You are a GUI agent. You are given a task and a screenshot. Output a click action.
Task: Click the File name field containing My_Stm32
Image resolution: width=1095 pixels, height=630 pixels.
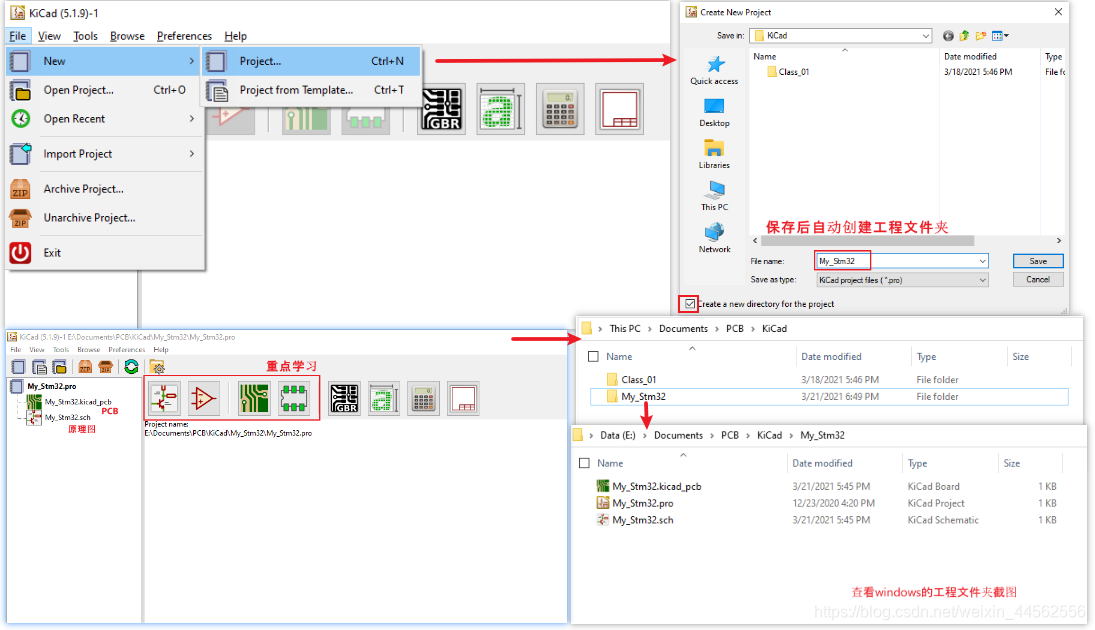(x=902, y=261)
